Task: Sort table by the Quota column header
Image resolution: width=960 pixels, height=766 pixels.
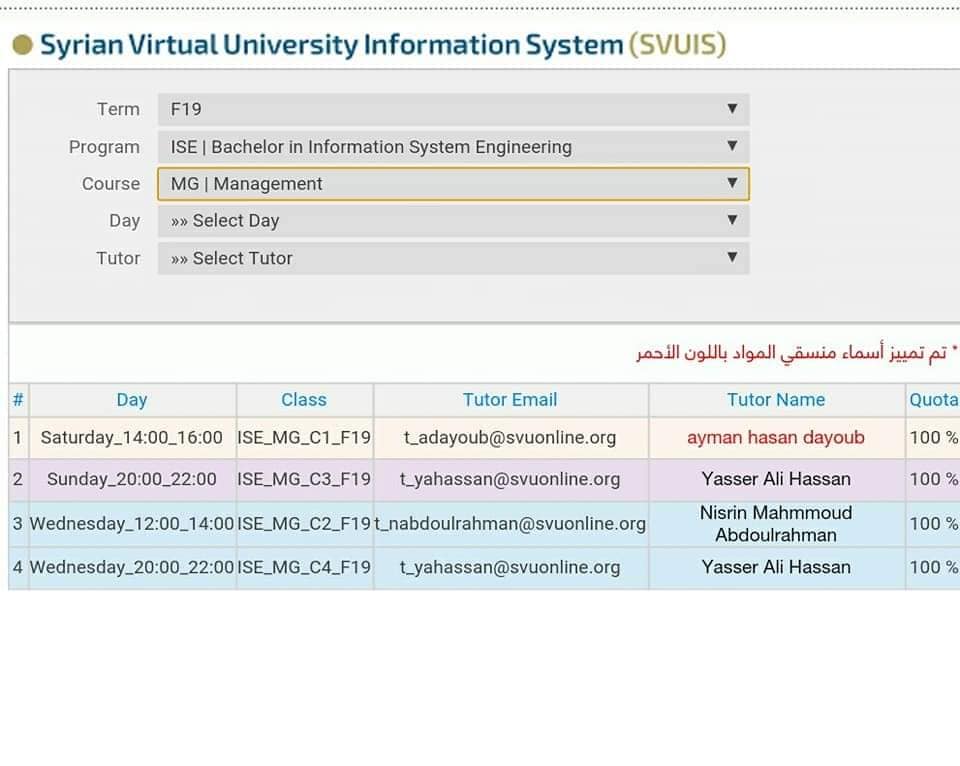Action: pyautogui.click(x=933, y=400)
